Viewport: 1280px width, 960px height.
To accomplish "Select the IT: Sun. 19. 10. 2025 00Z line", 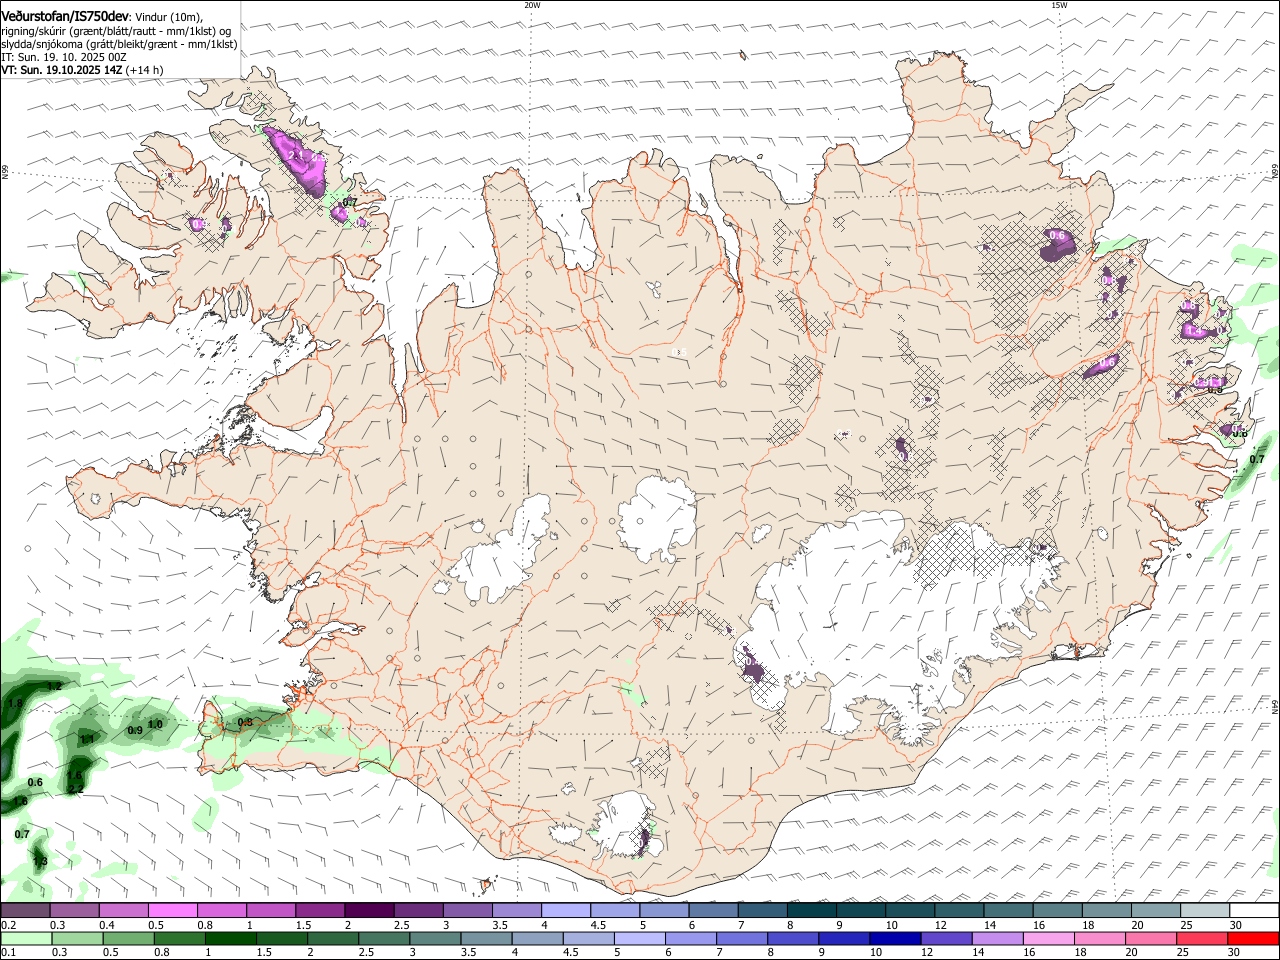I will (64, 57).
